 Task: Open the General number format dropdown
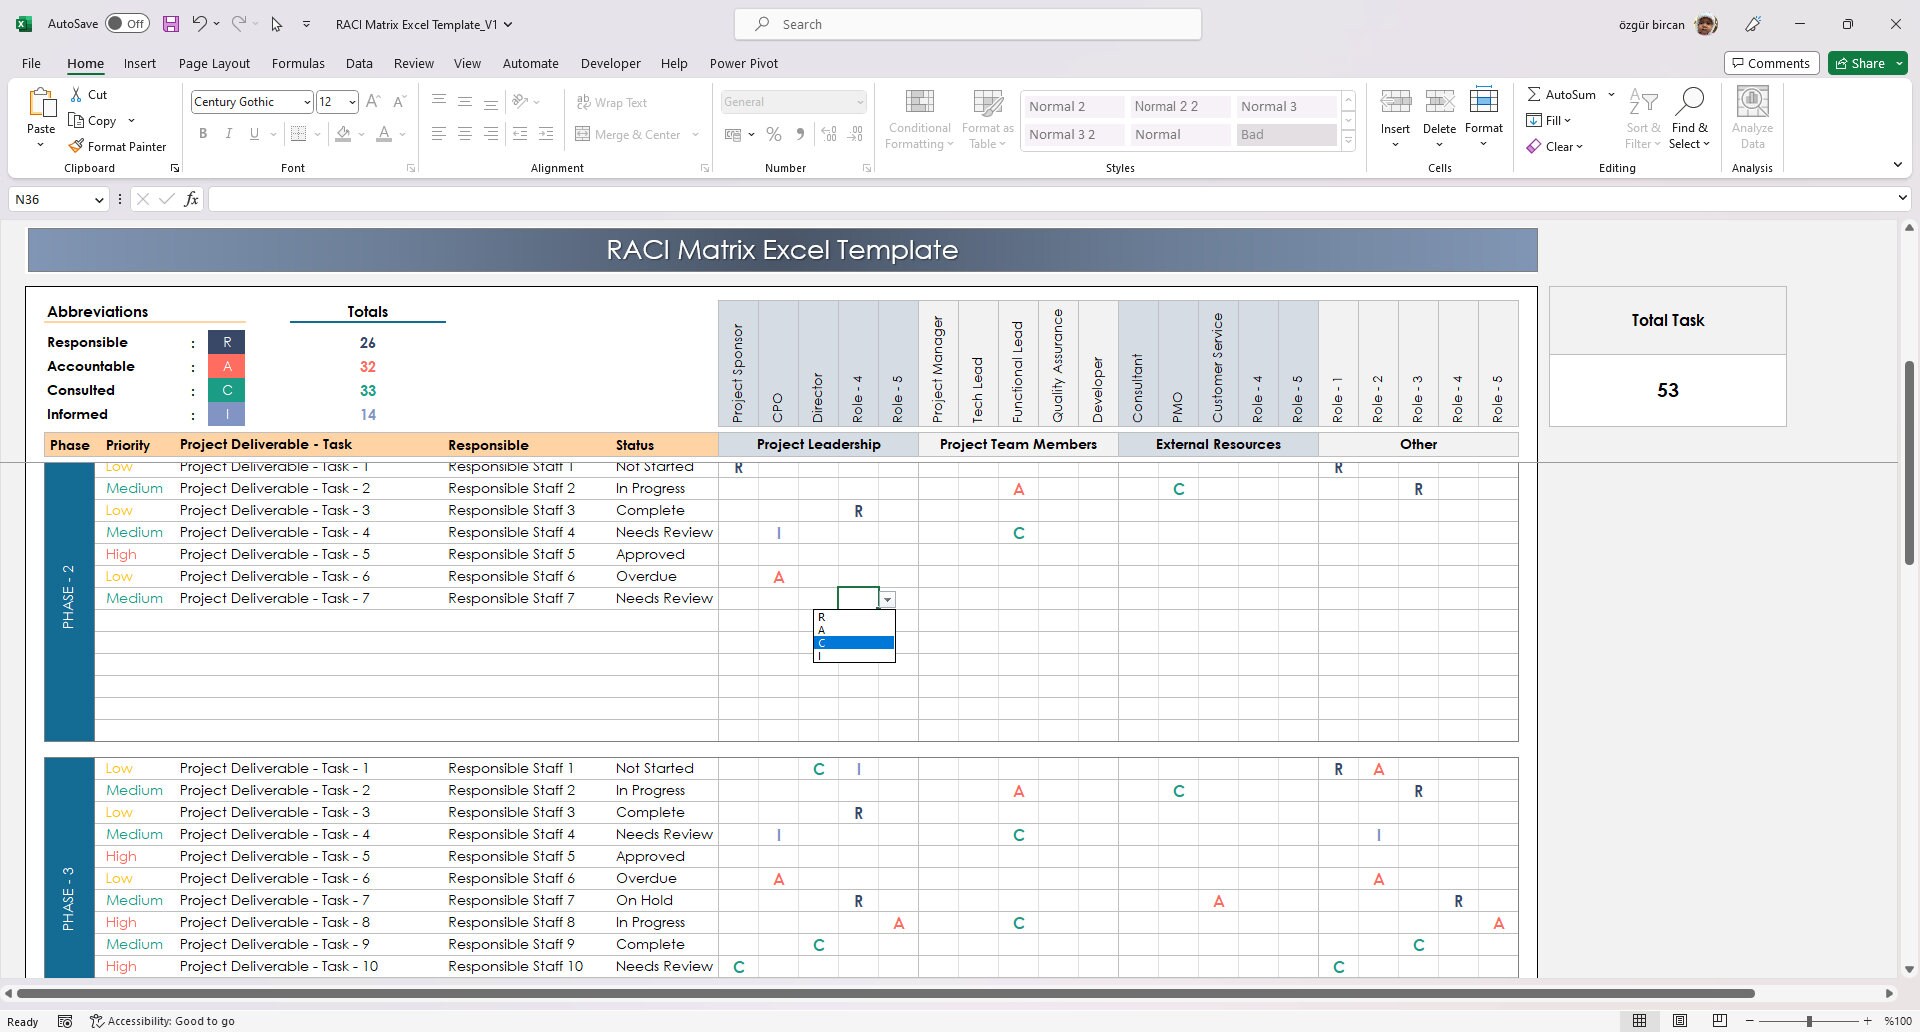coord(861,101)
